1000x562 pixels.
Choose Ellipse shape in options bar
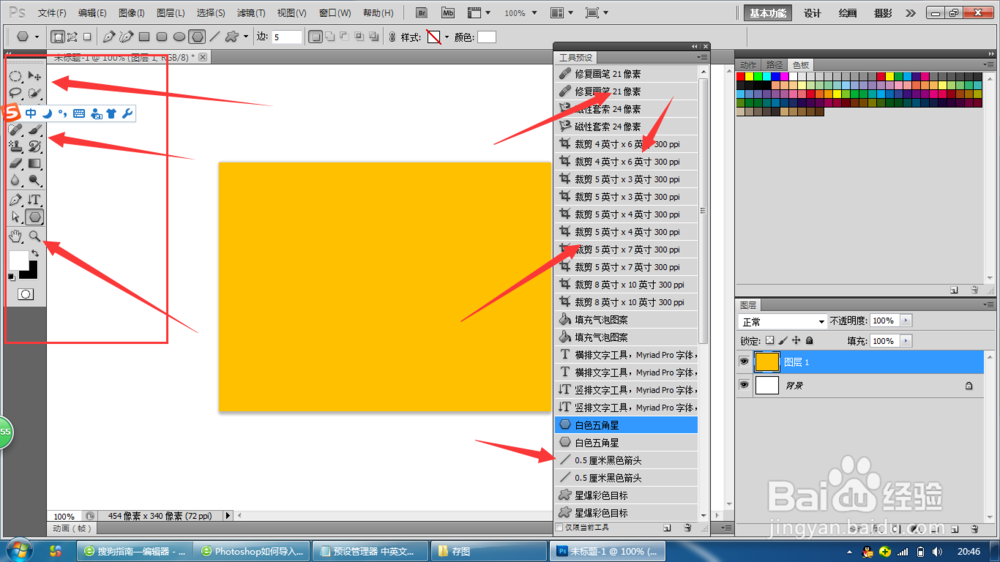tap(179, 37)
